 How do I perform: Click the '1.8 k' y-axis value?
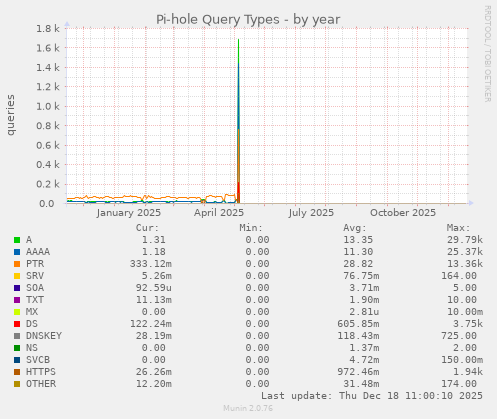click(48, 29)
